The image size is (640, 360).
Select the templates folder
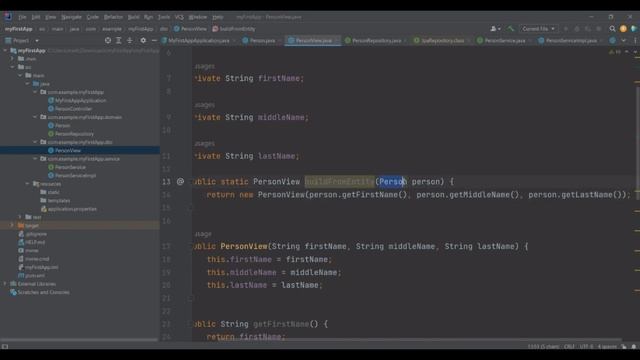click(55, 200)
